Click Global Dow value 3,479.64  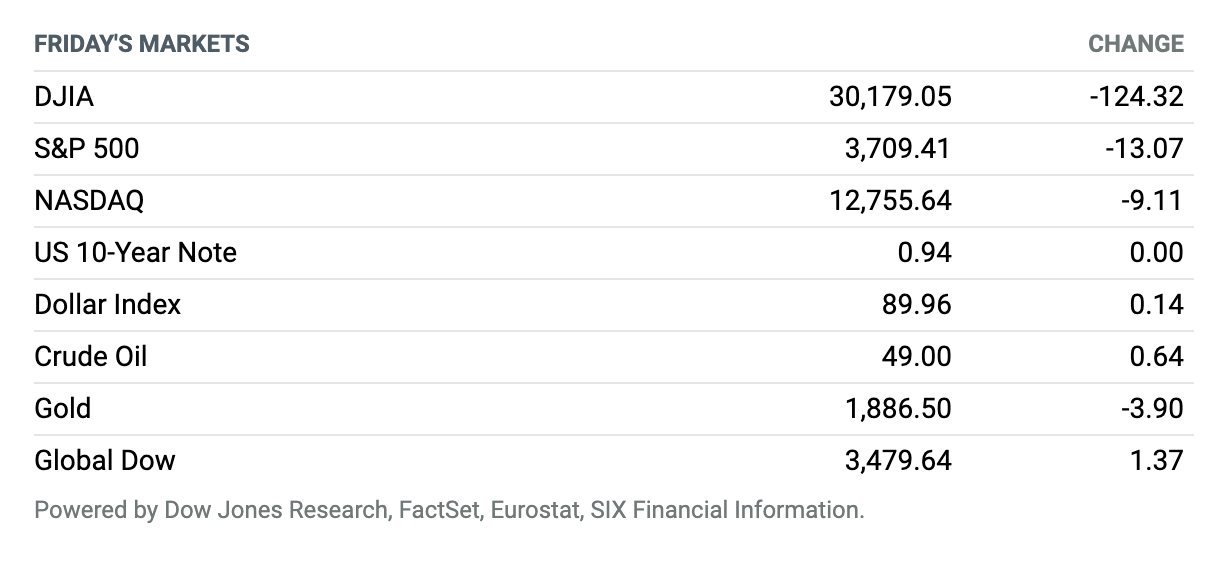tap(897, 461)
